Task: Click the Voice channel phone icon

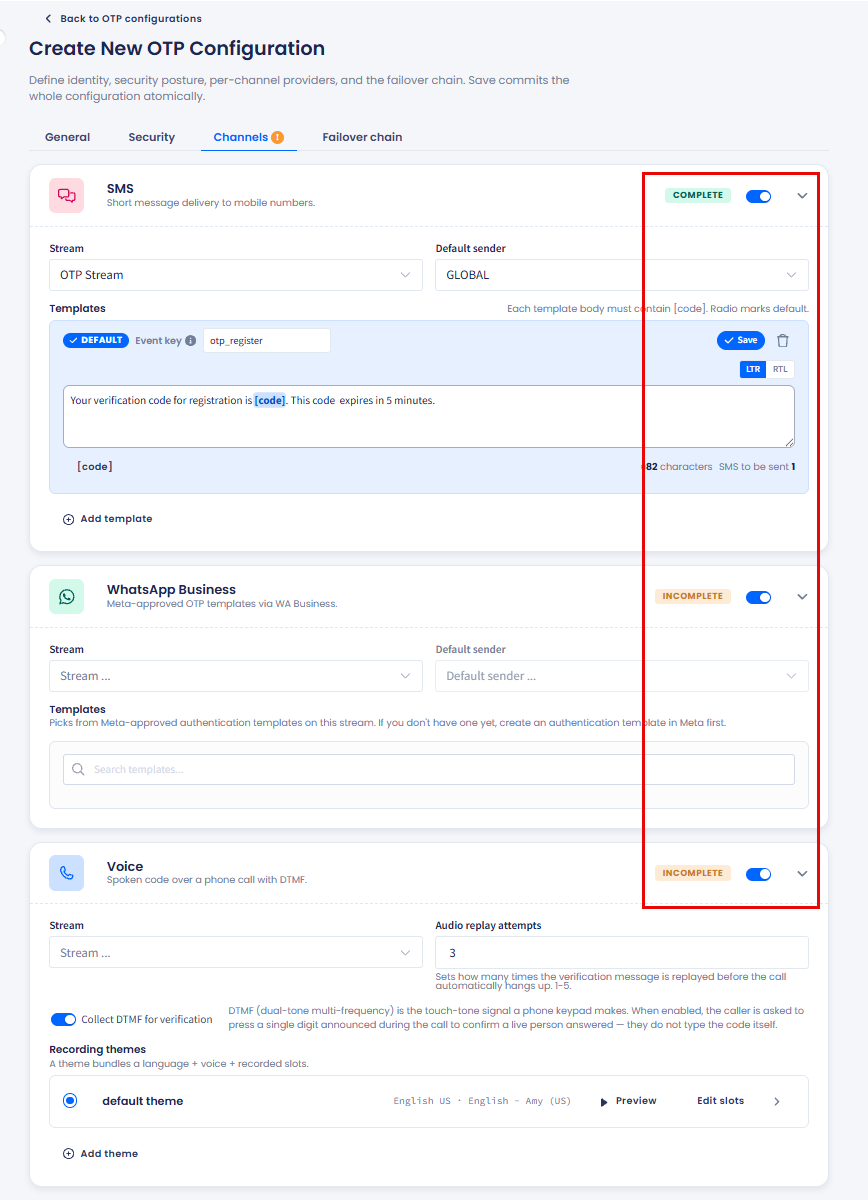Action: click(x=67, y=873)
